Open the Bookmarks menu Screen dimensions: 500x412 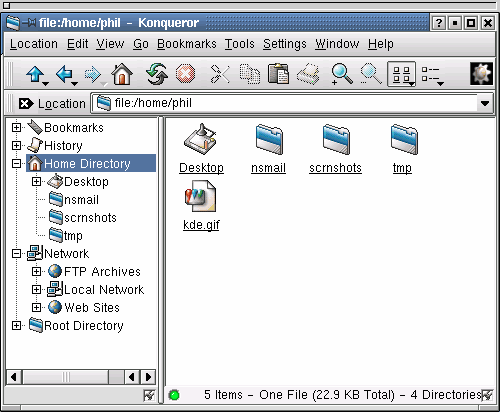[187, 44]
